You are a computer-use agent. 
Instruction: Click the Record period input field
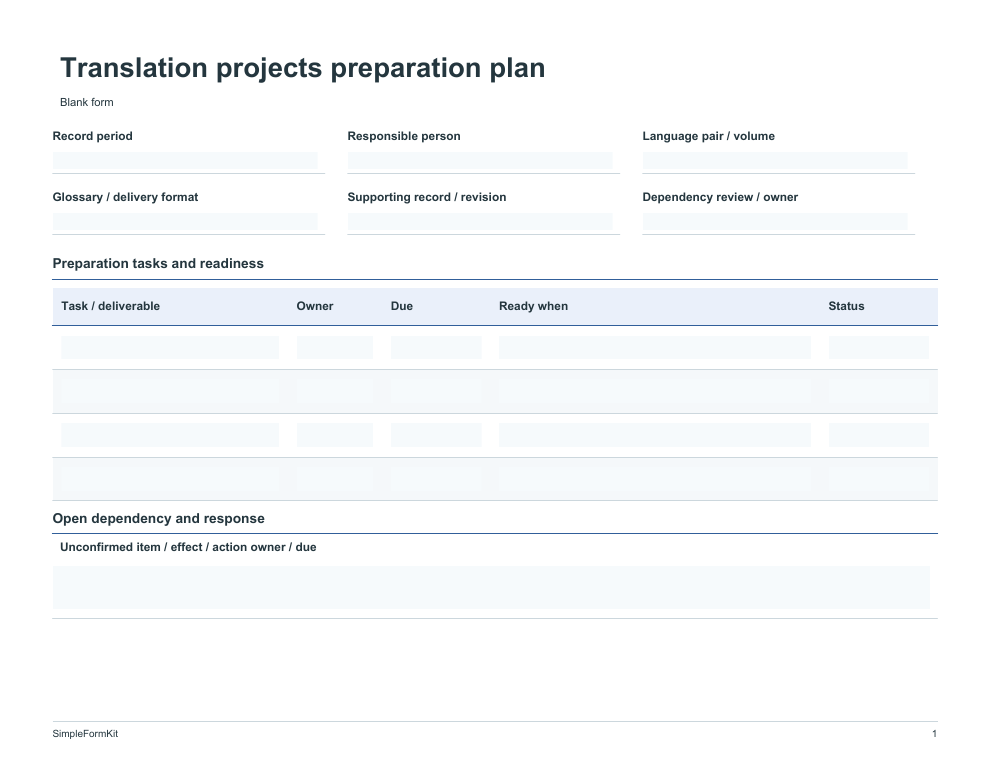(185, 161)
